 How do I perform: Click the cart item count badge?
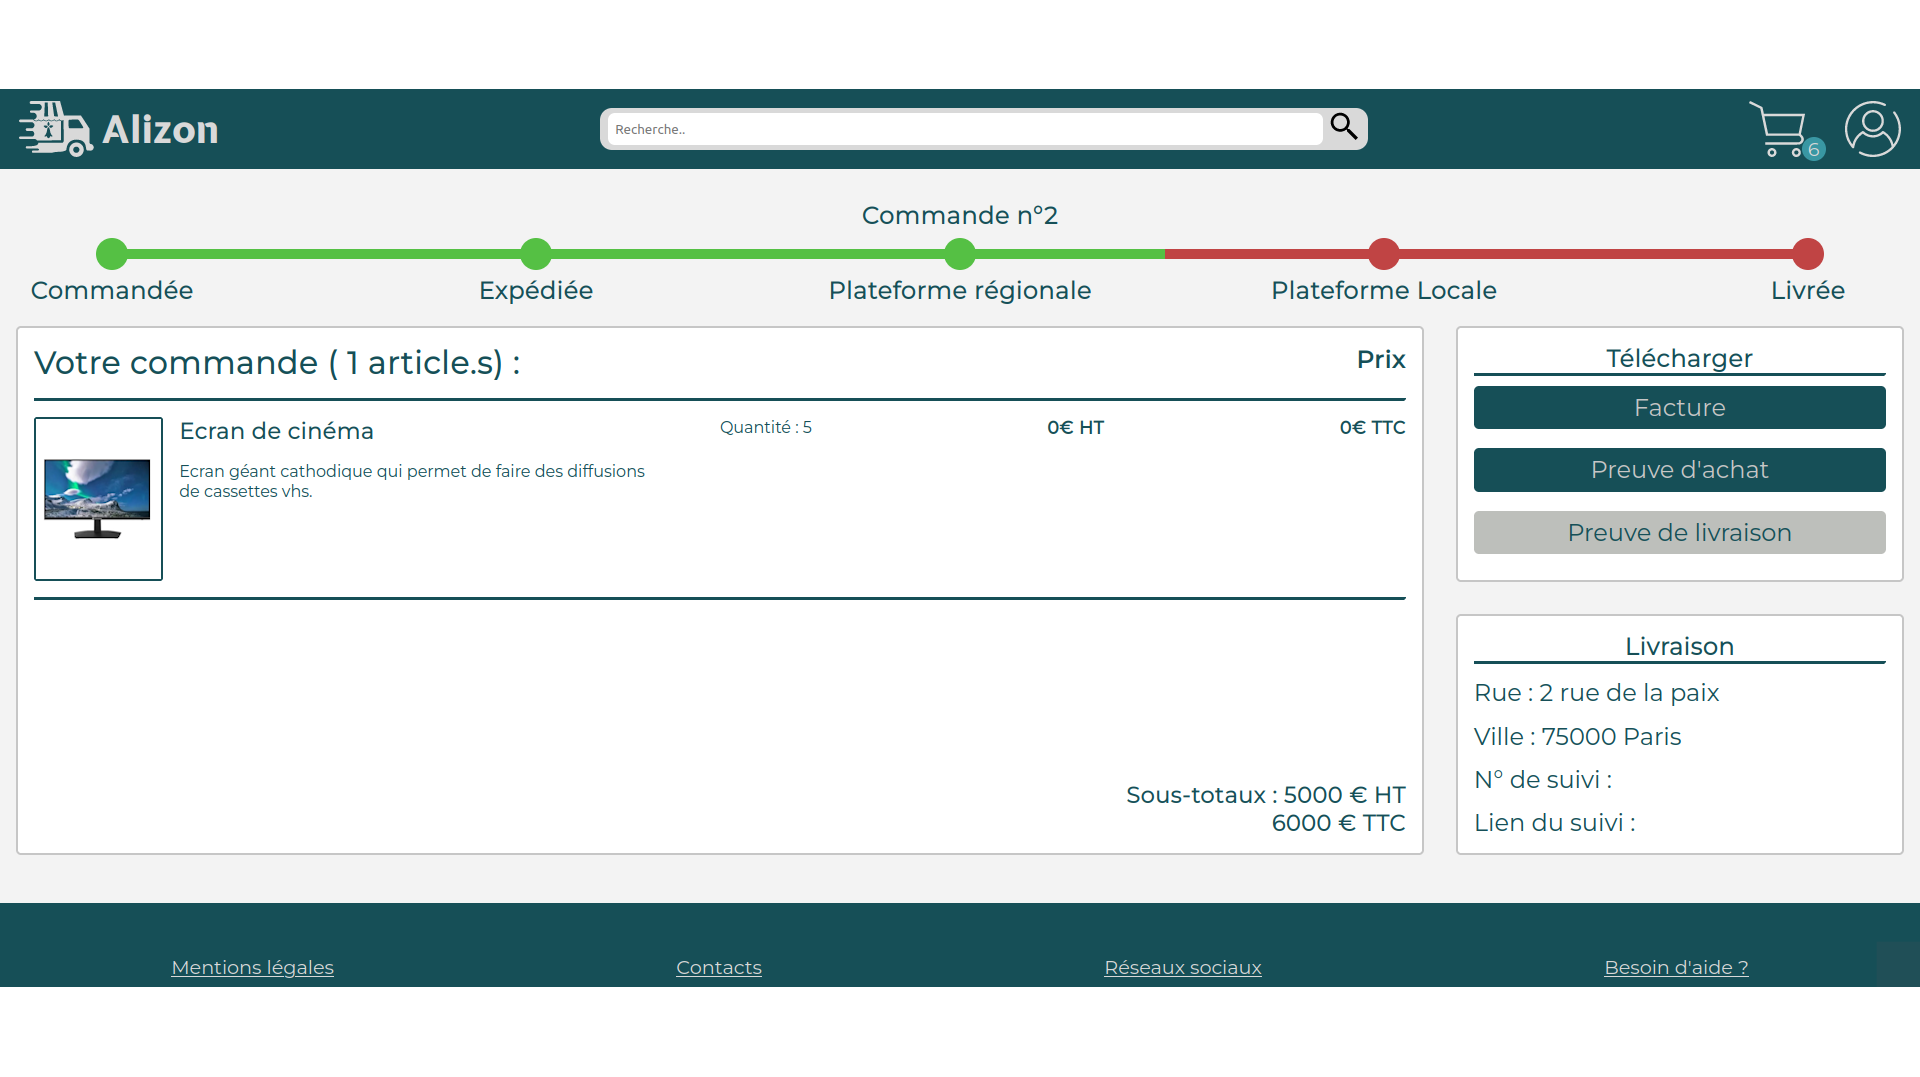[x=1814, y=150]
